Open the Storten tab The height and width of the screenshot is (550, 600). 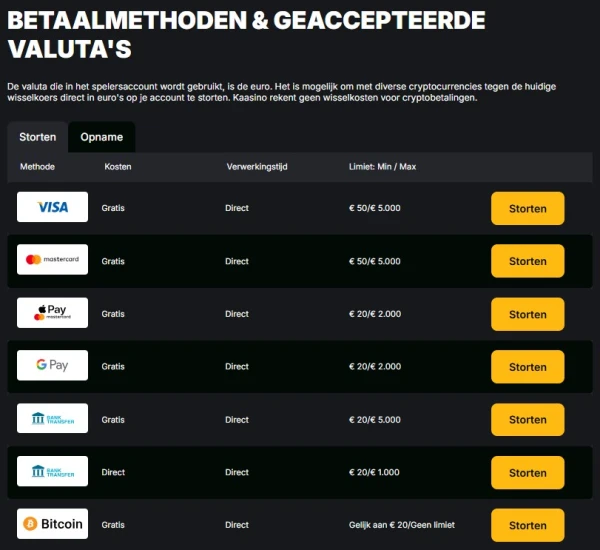(38, 137)
